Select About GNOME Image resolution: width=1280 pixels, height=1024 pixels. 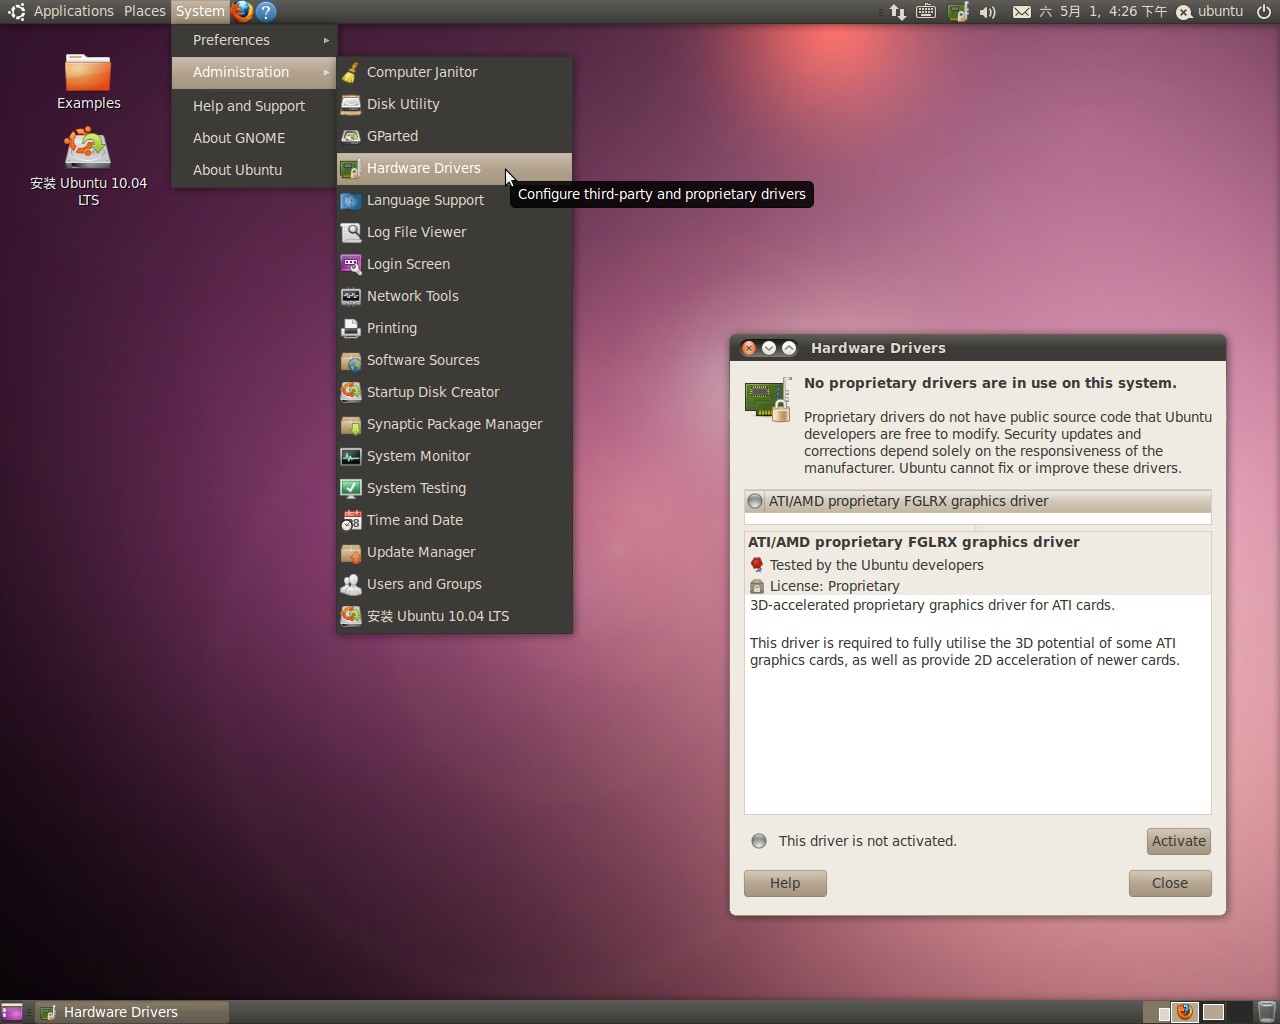tap(254, 138)
